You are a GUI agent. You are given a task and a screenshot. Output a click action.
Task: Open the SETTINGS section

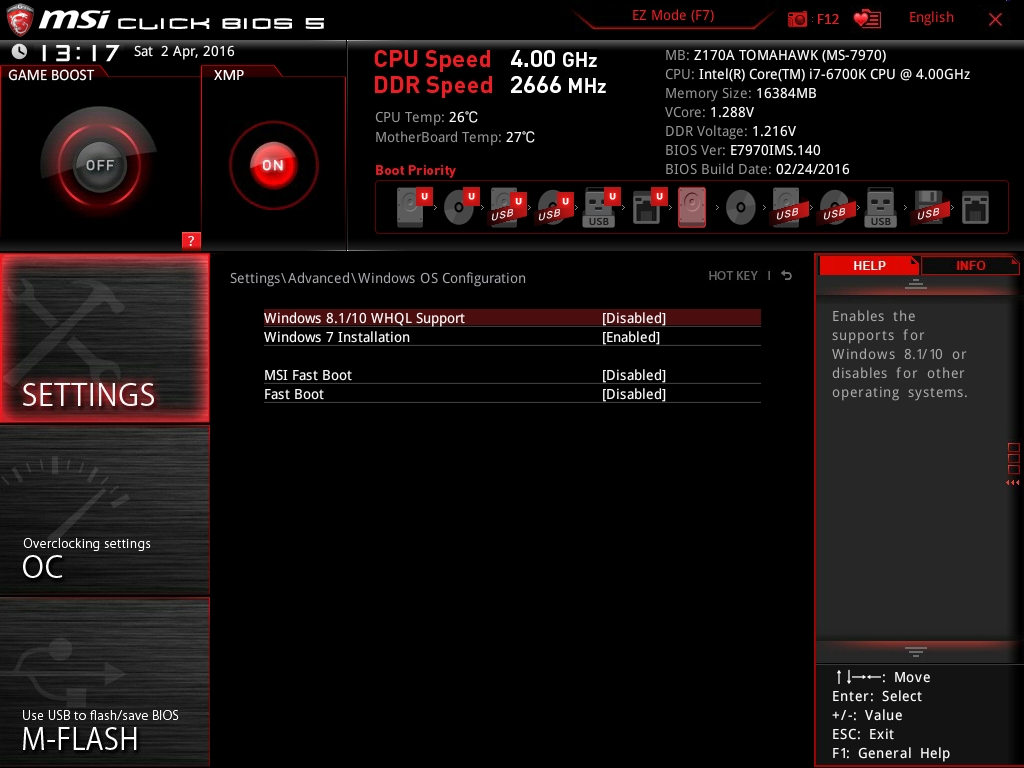104,338
